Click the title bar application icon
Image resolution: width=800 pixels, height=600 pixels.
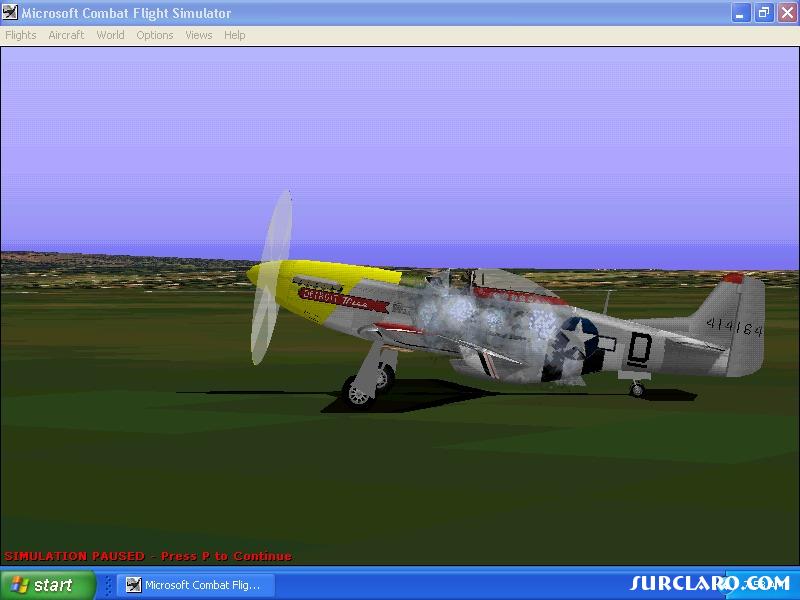(x=10, y=12)
